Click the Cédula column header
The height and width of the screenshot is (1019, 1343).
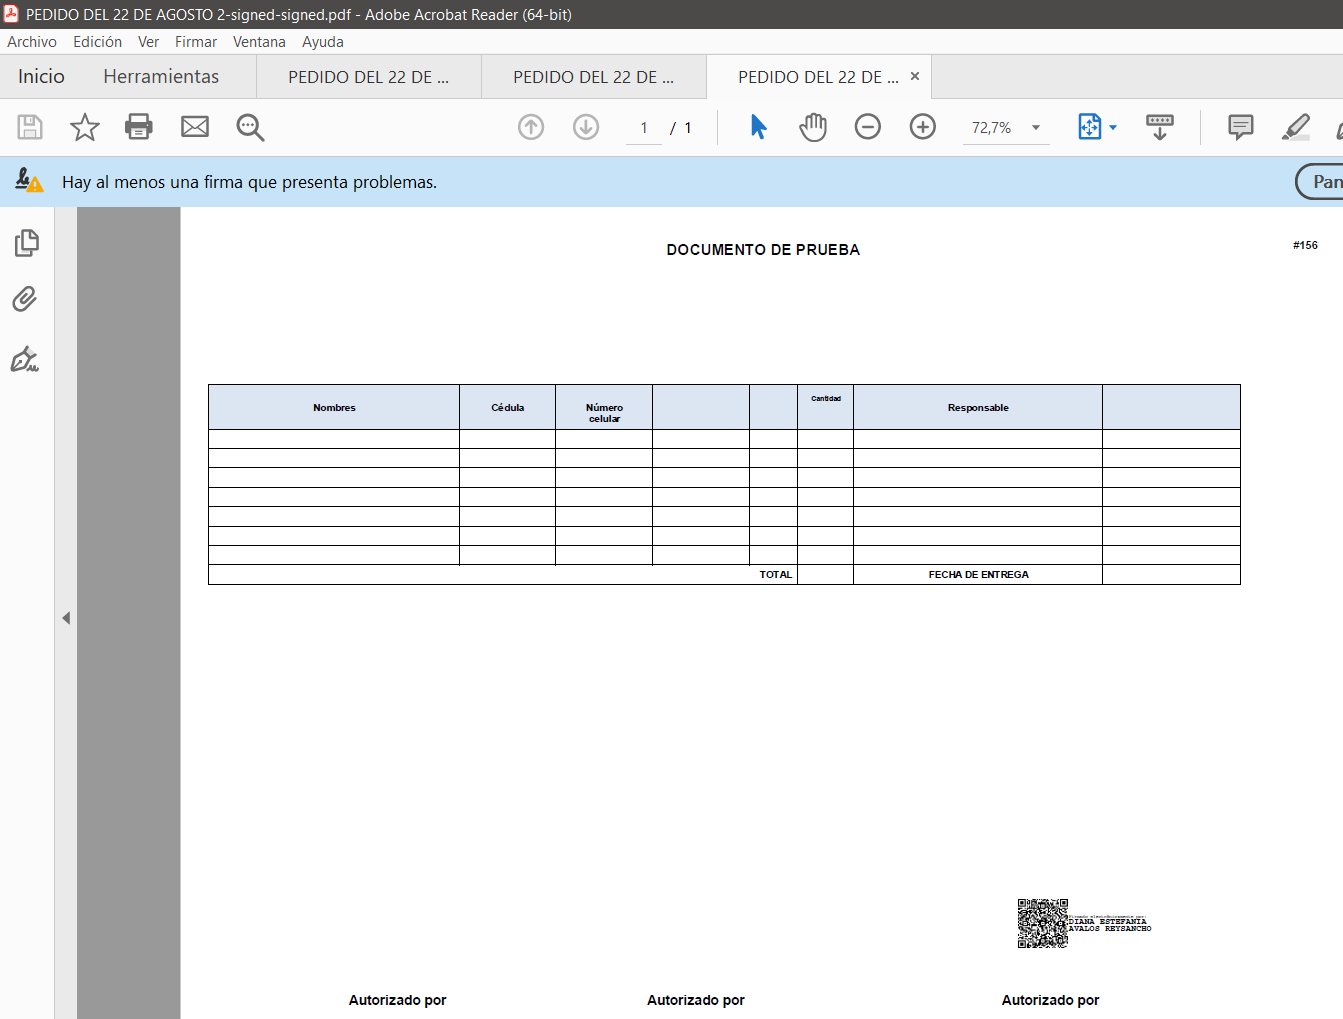pos(508,408)
